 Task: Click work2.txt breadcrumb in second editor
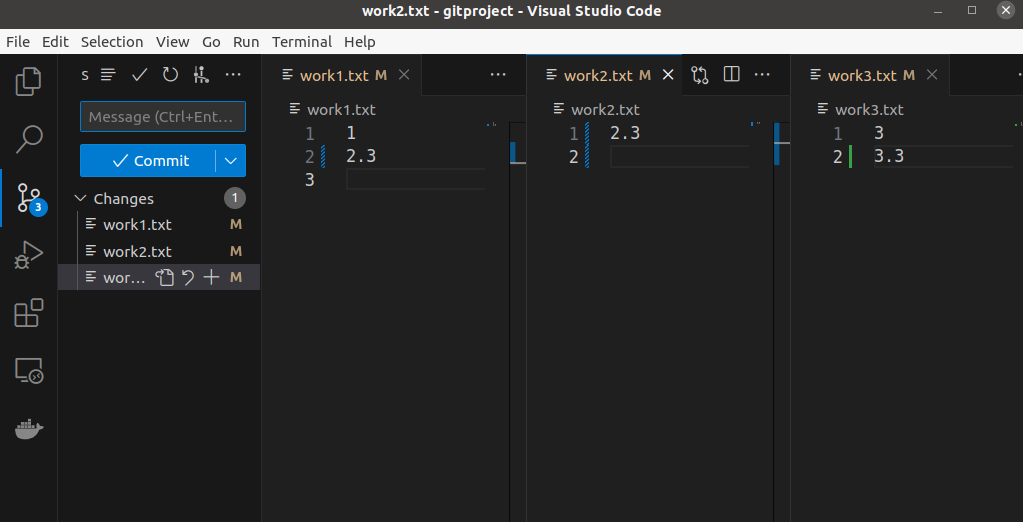605,110
